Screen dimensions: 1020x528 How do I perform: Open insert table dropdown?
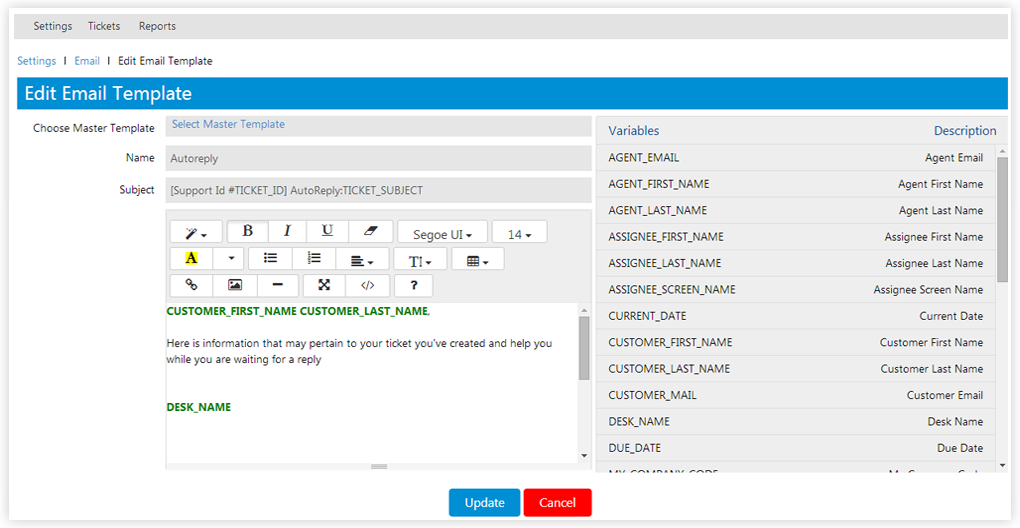[477, 261]
